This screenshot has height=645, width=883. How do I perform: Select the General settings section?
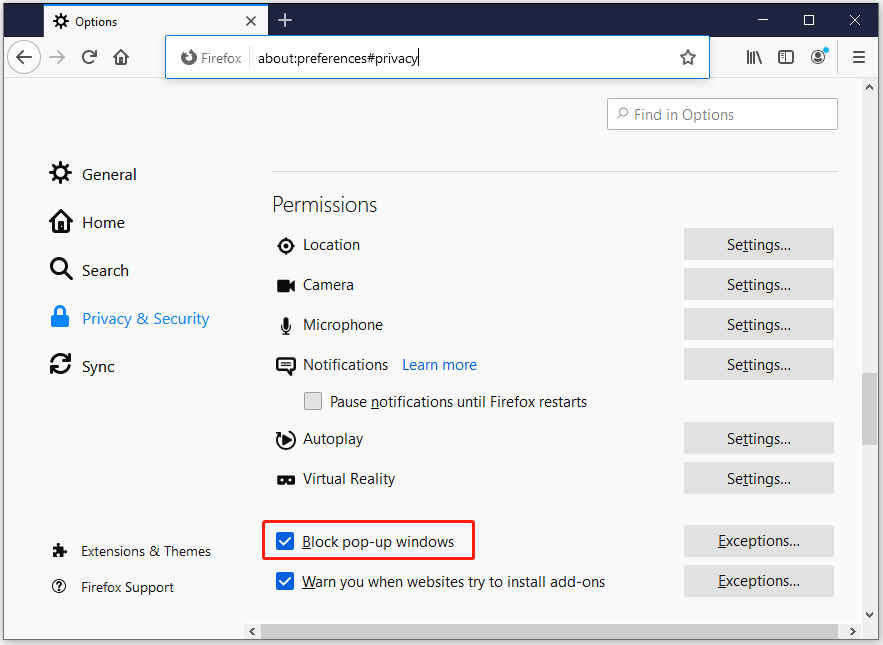[109, 174]
